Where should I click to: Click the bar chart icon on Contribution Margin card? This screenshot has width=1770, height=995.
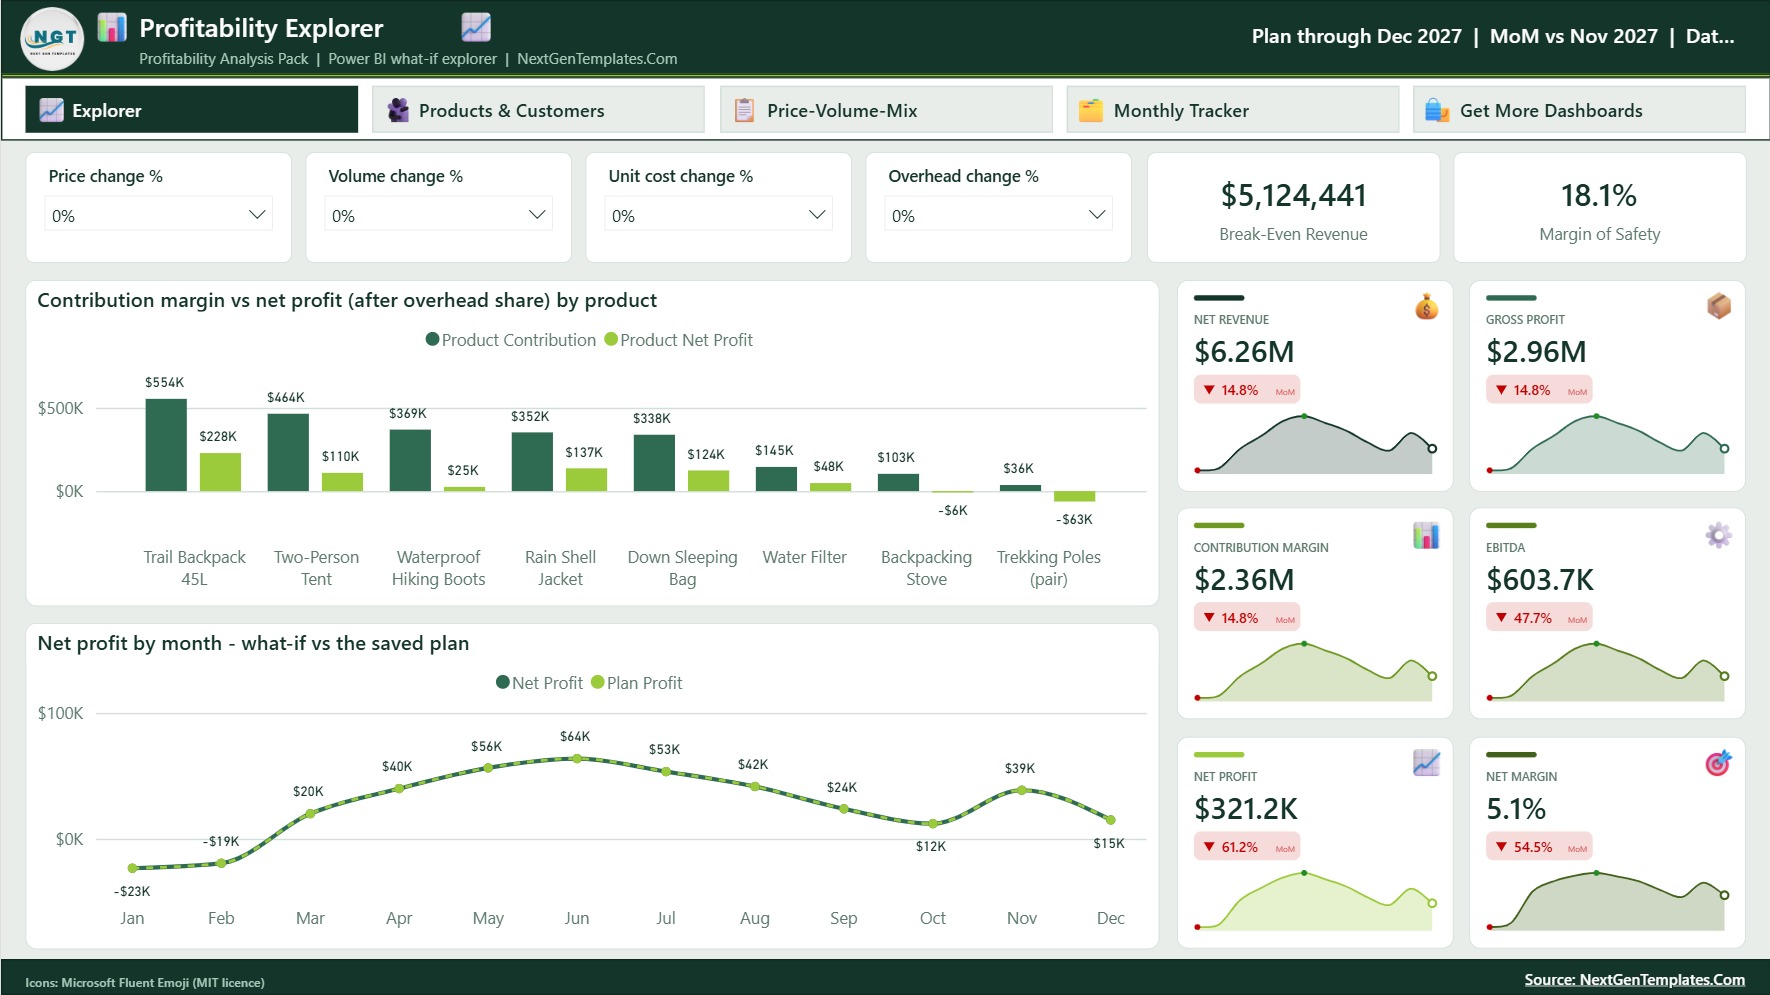pyautogui.click(x=1426, y=535)
